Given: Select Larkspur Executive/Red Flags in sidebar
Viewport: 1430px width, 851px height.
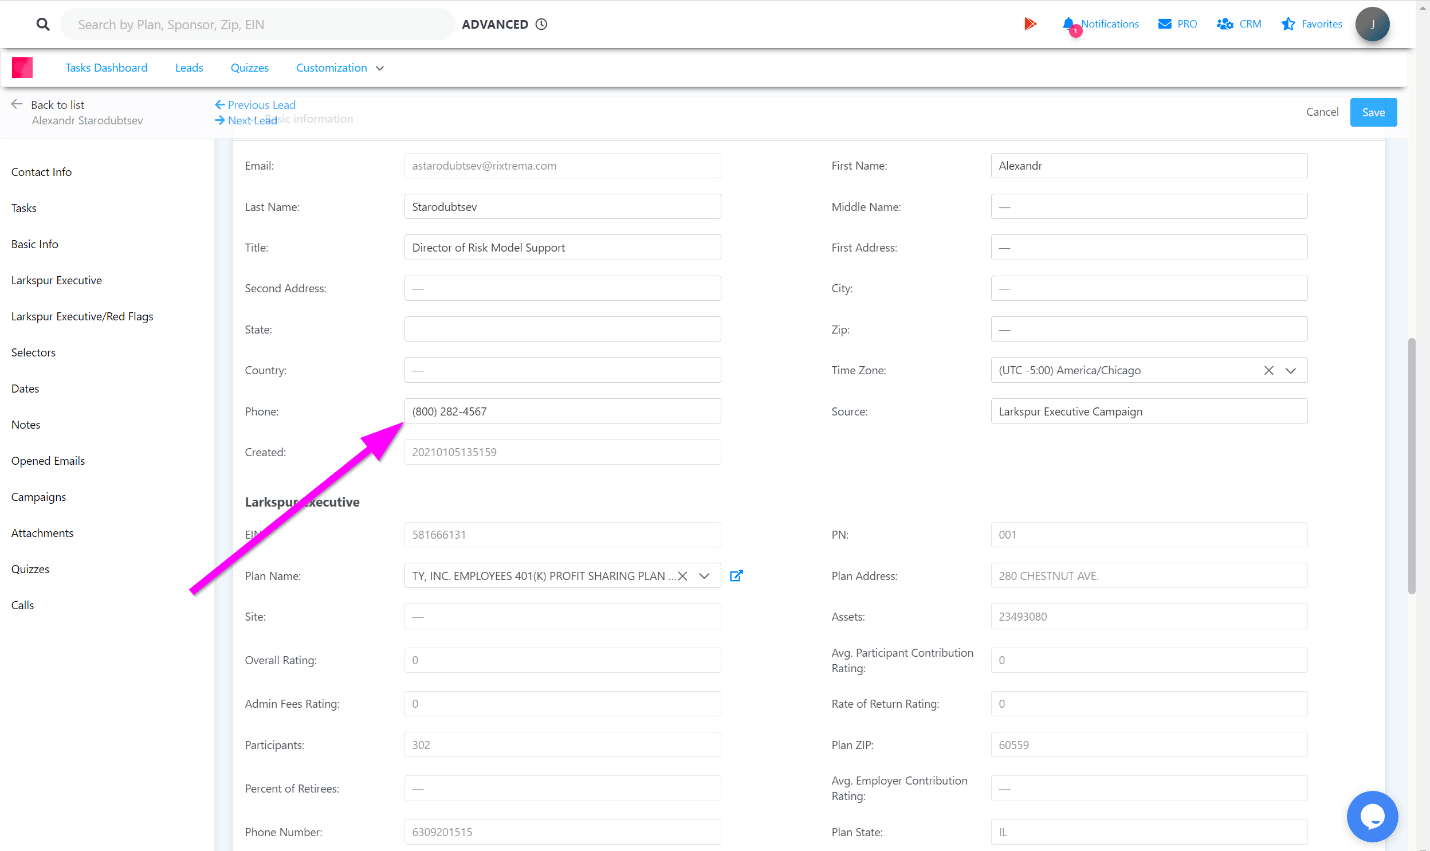Looking at the screenshot, I should [x=82, y=317].
